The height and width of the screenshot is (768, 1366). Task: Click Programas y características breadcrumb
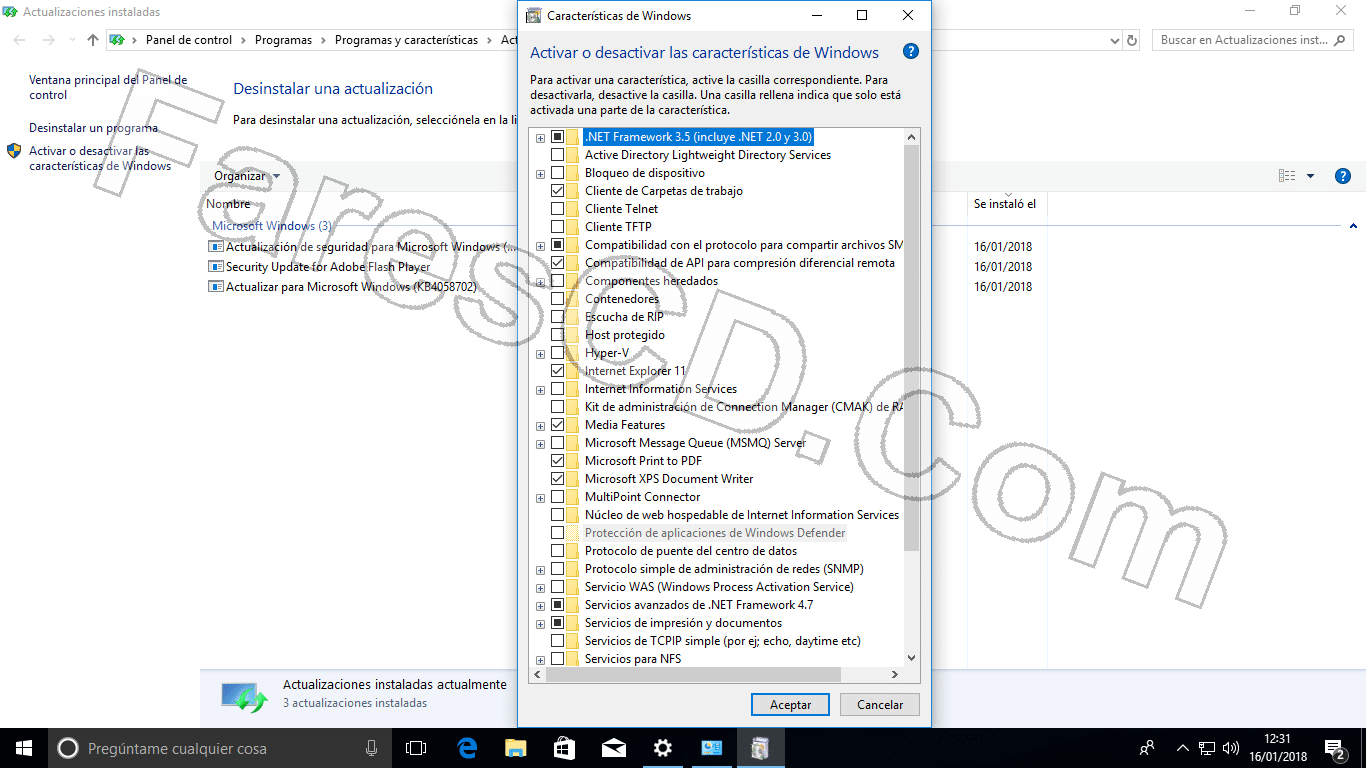[406, 40]
